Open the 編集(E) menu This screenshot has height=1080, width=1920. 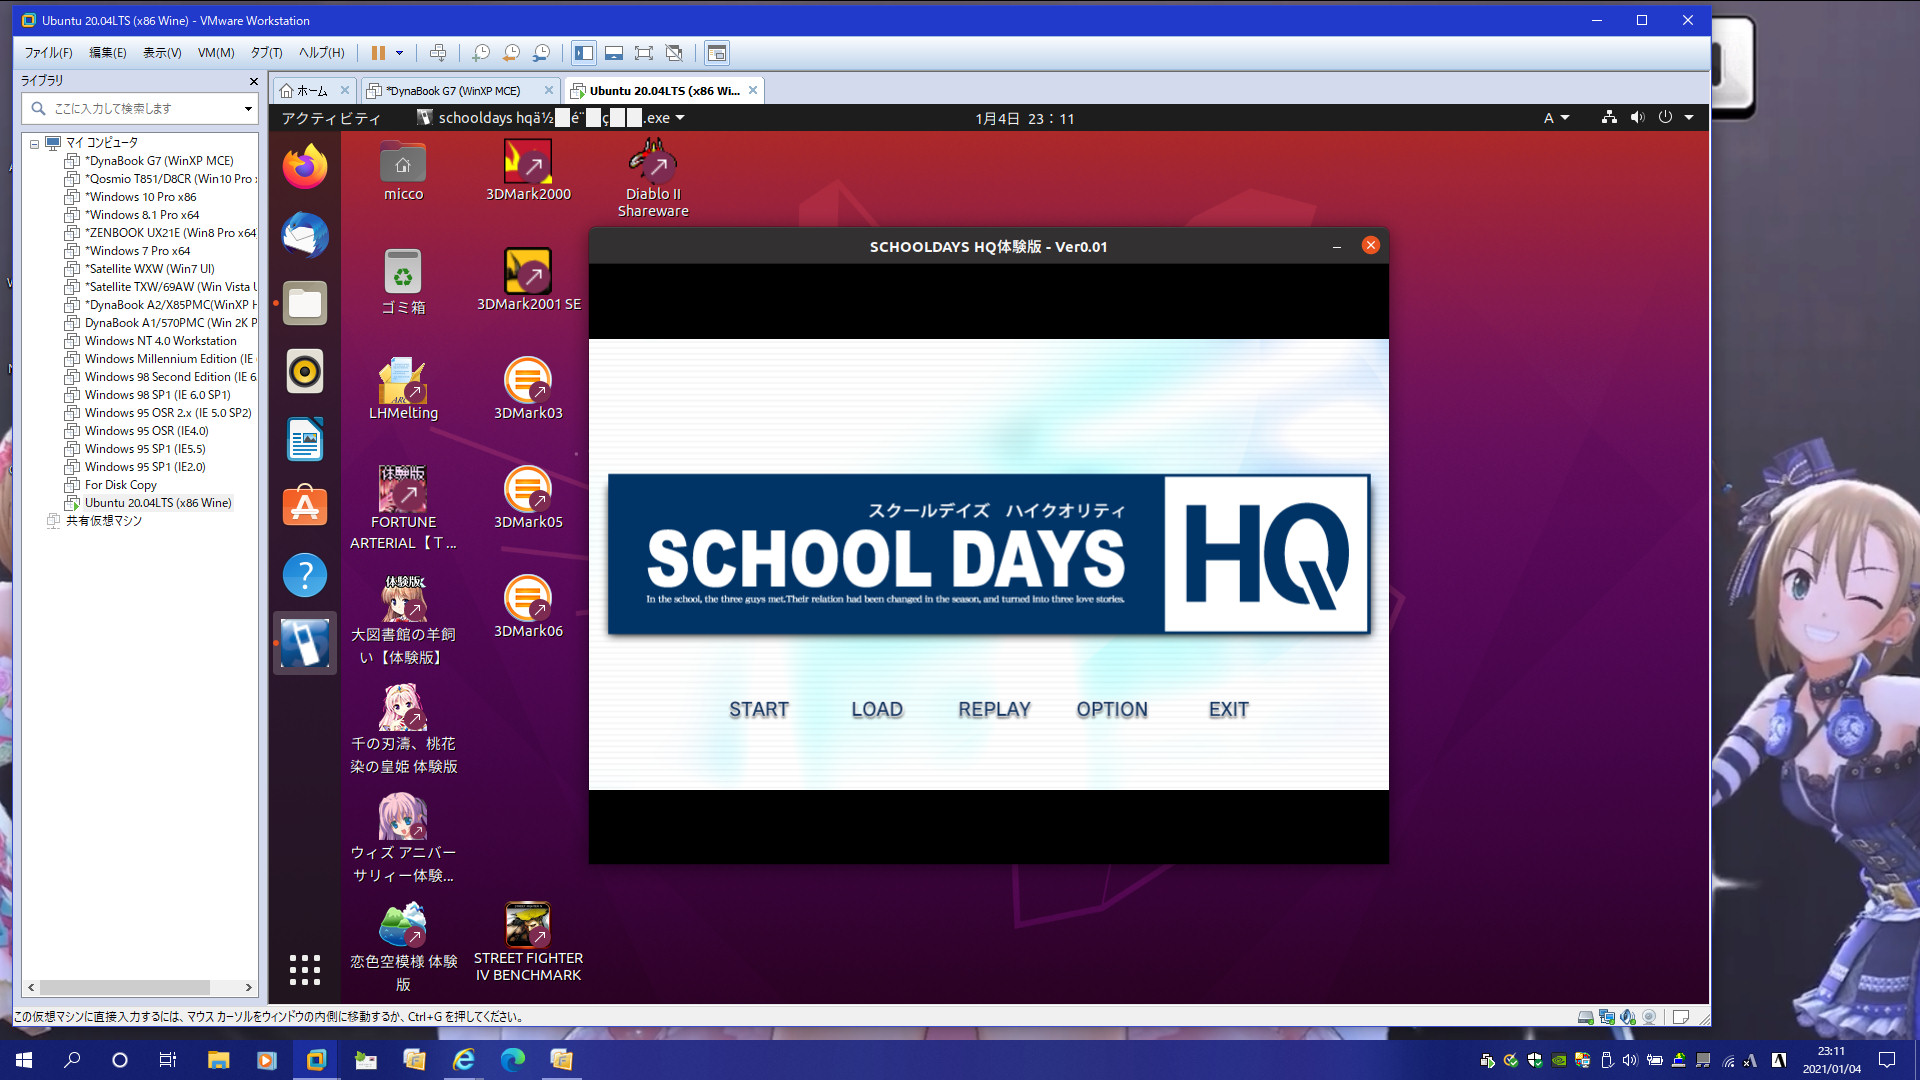(108, 53)
